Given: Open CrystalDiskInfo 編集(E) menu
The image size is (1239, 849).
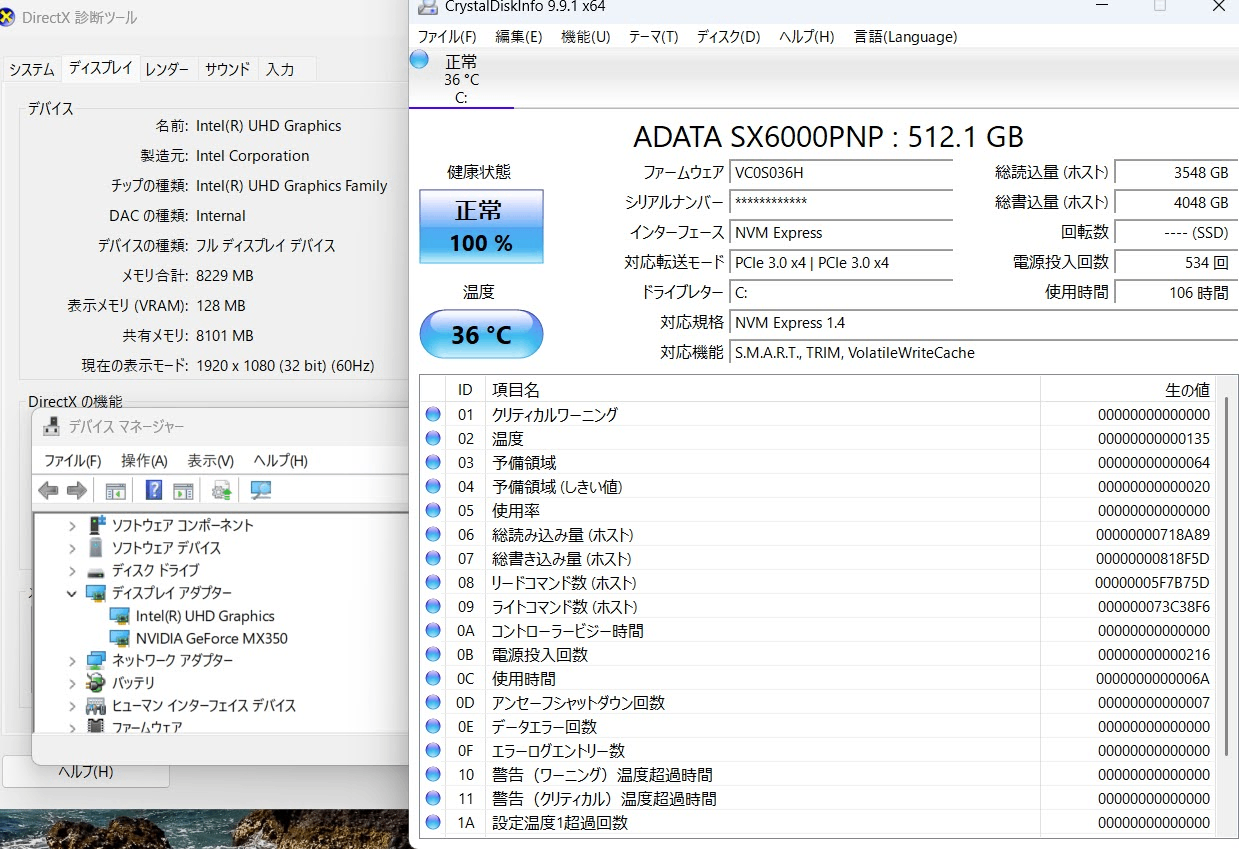Looking at the screenshot, I should (519, 37).
